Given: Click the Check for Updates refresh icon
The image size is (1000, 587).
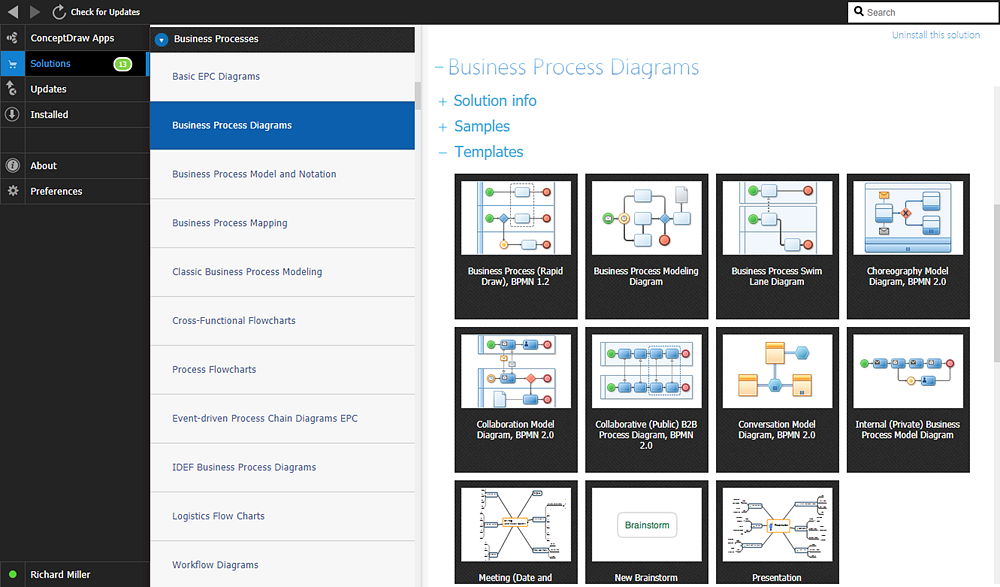Looking at the screenshot, I should tap(59, 12).
